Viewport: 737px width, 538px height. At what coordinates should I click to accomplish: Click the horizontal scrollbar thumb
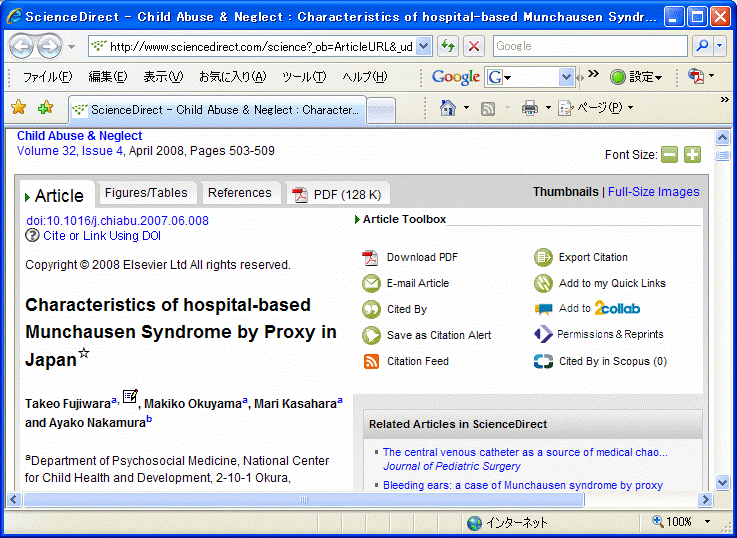(x=304, y=499)
